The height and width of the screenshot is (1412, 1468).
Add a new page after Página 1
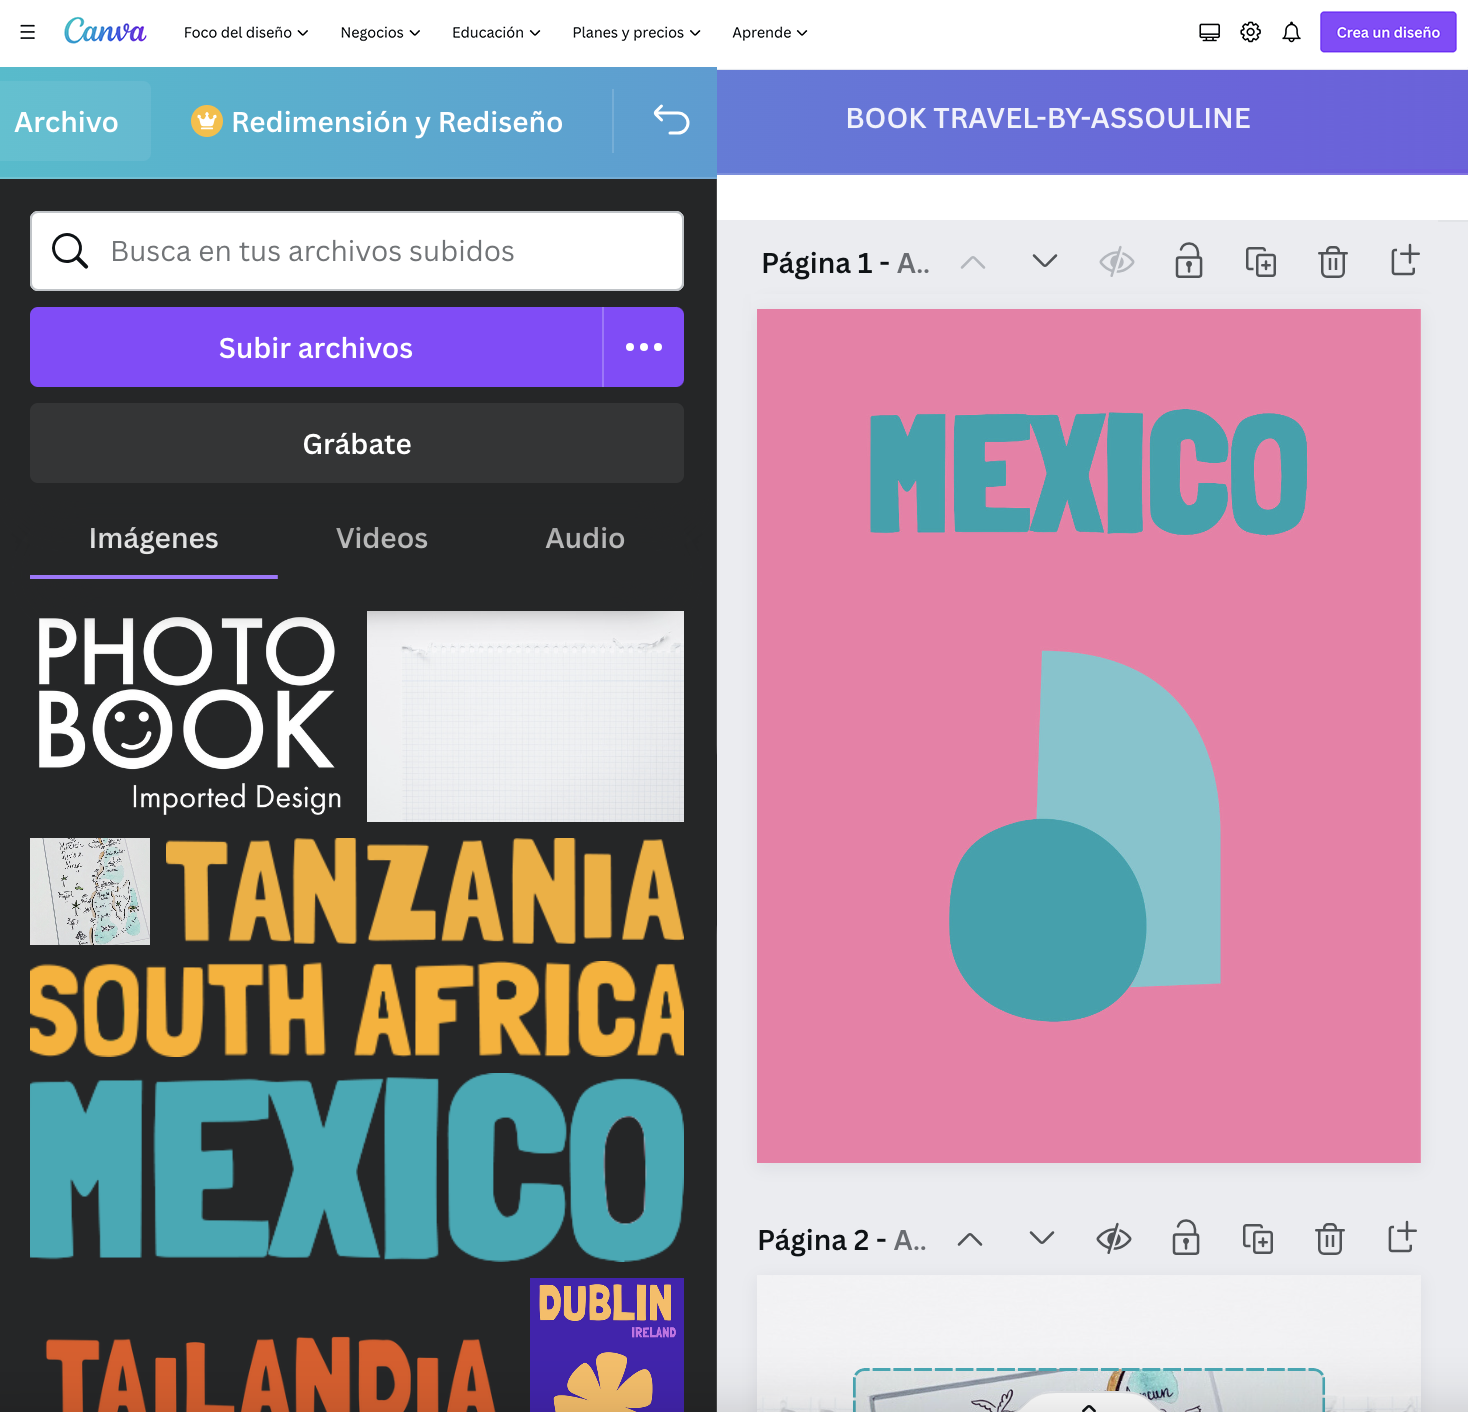point(1404,261)
